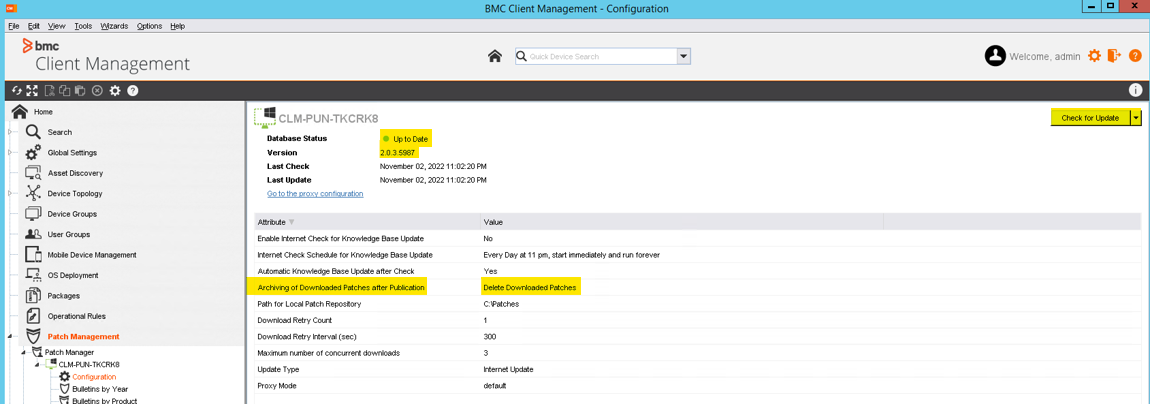Click the white help icon in dark toolbar
This screenshot has width=1150, height=404.
point(133,90)
